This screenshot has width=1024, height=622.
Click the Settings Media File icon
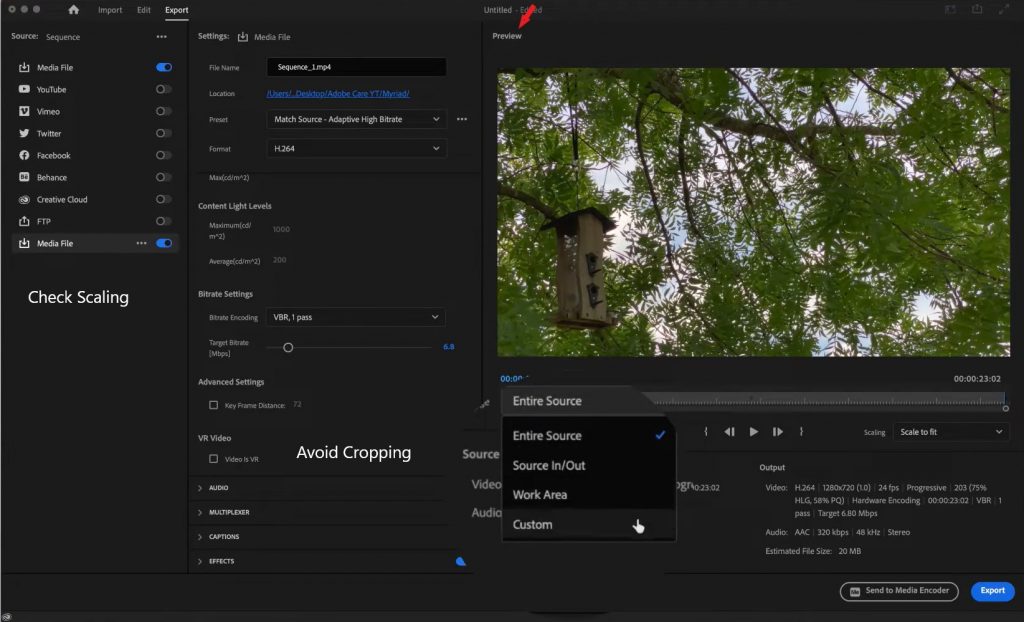coord(242,37)
